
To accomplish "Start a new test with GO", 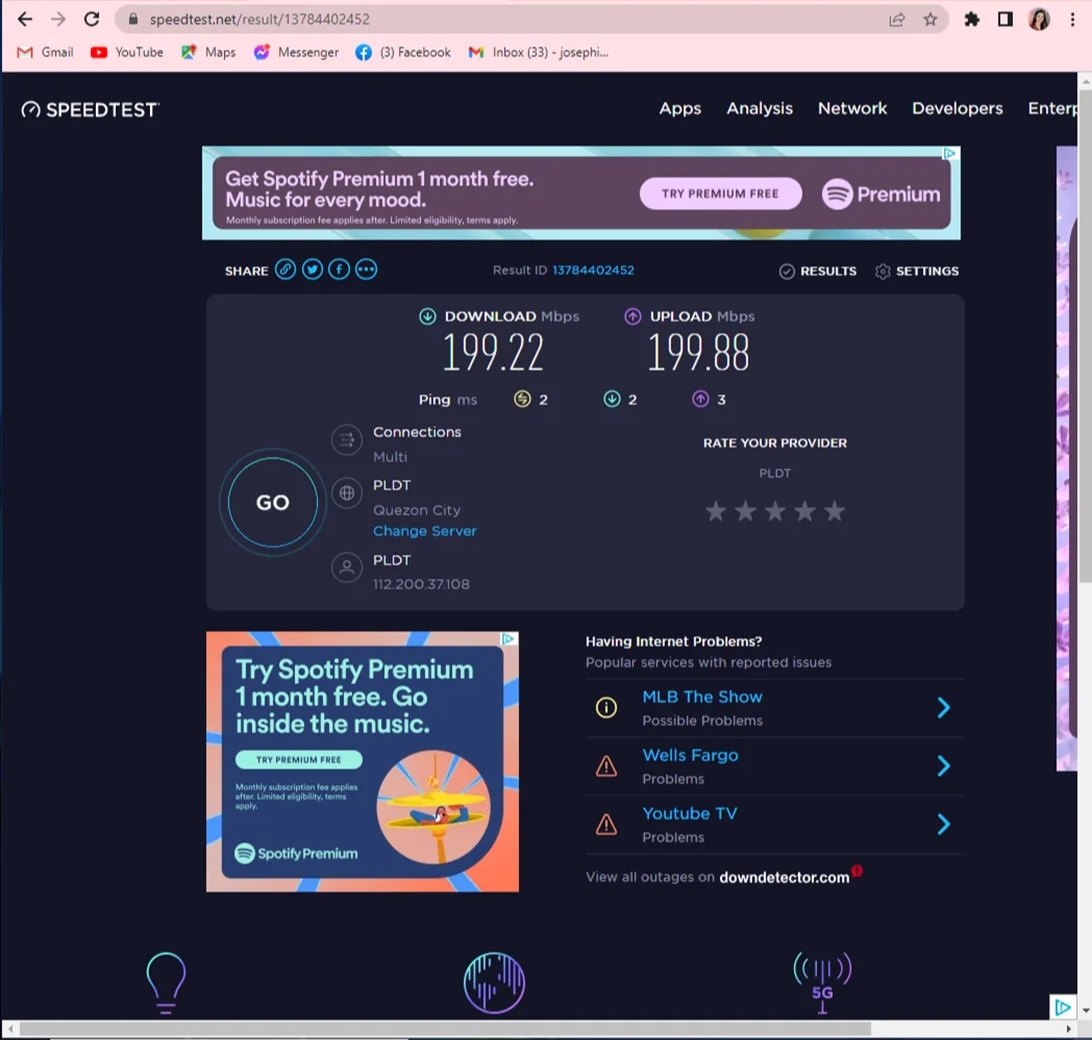I will pyautogui.click(x=272, y=502).
